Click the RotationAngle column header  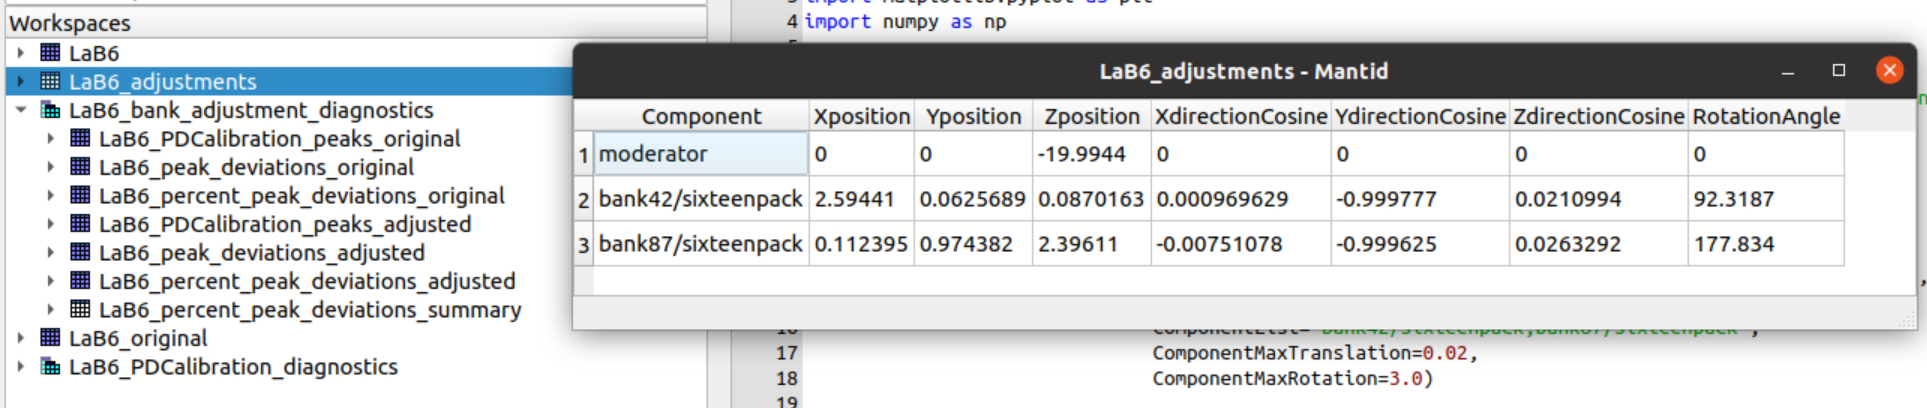click(1765, 117)
